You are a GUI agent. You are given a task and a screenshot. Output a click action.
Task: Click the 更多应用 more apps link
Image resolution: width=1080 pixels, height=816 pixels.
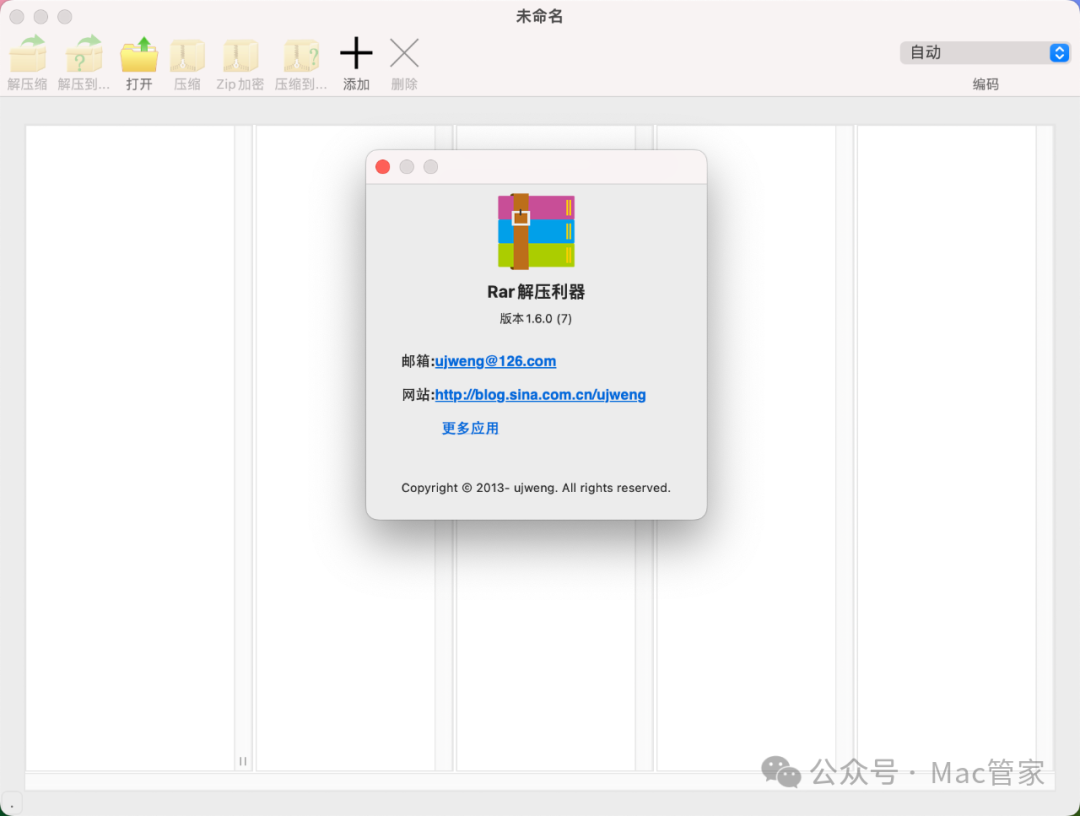click(x=470, y=428)
